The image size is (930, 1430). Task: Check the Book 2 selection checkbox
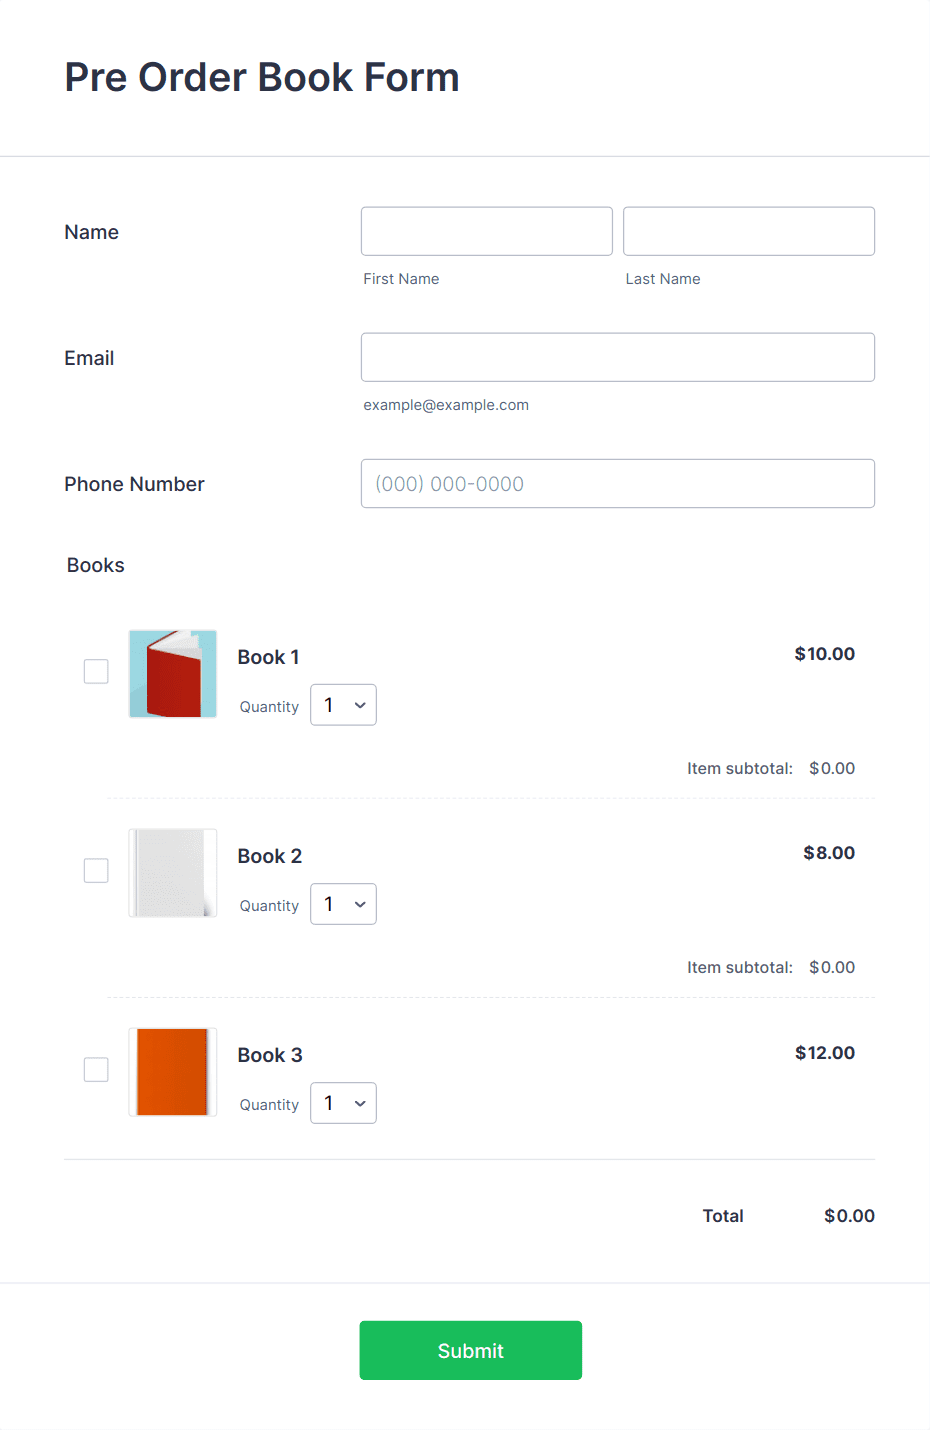coord(95,870)
